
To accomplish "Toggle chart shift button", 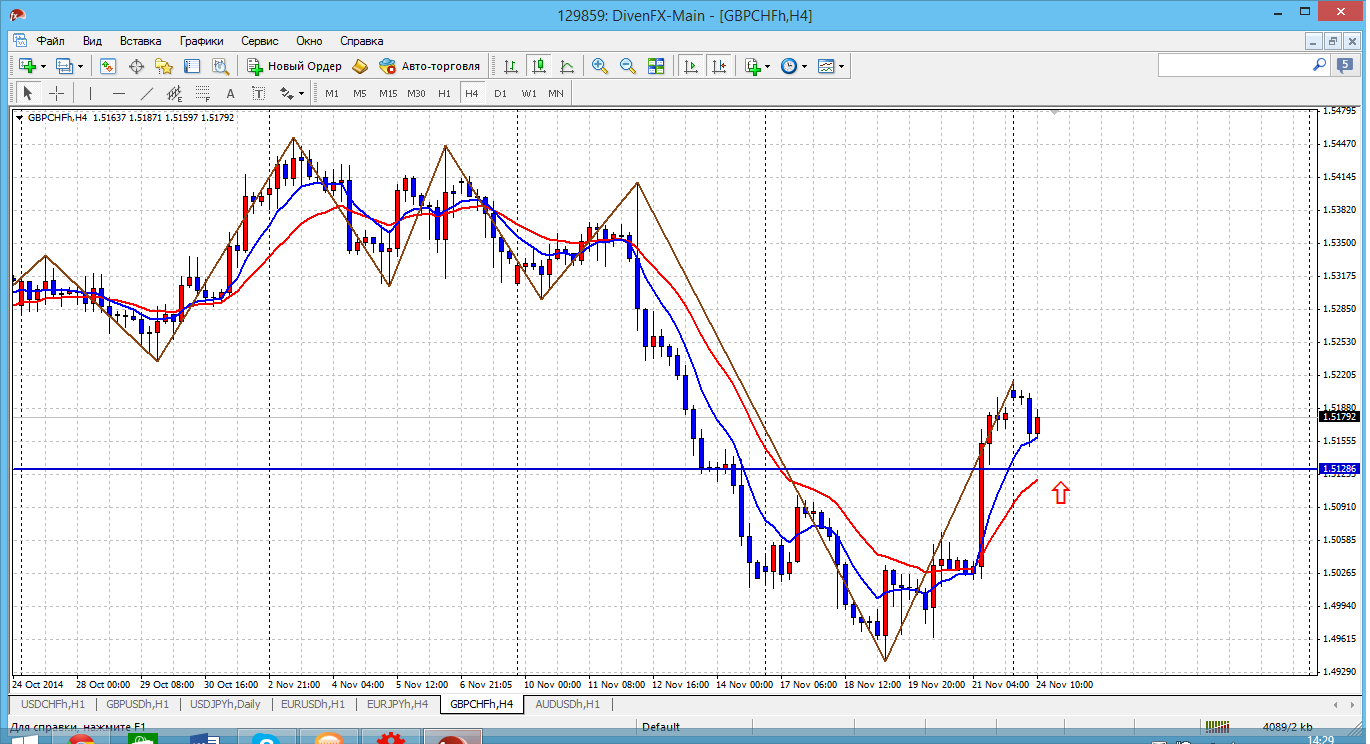I will point(718,66).
